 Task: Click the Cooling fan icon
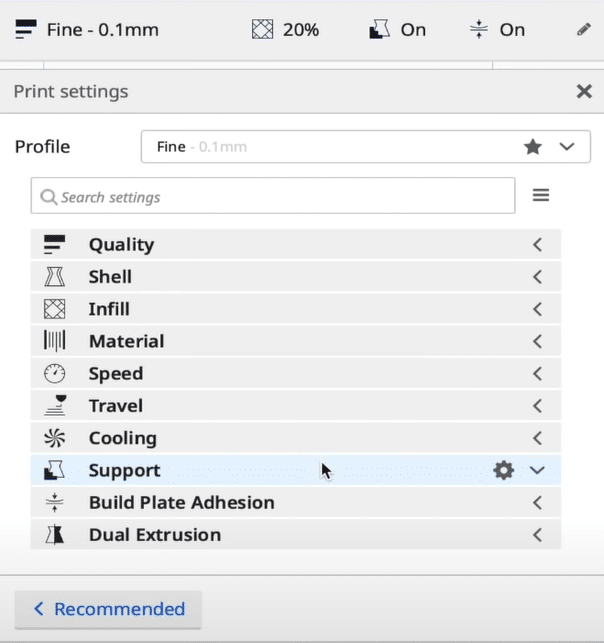pyautogui.click(x=54, y=438)
